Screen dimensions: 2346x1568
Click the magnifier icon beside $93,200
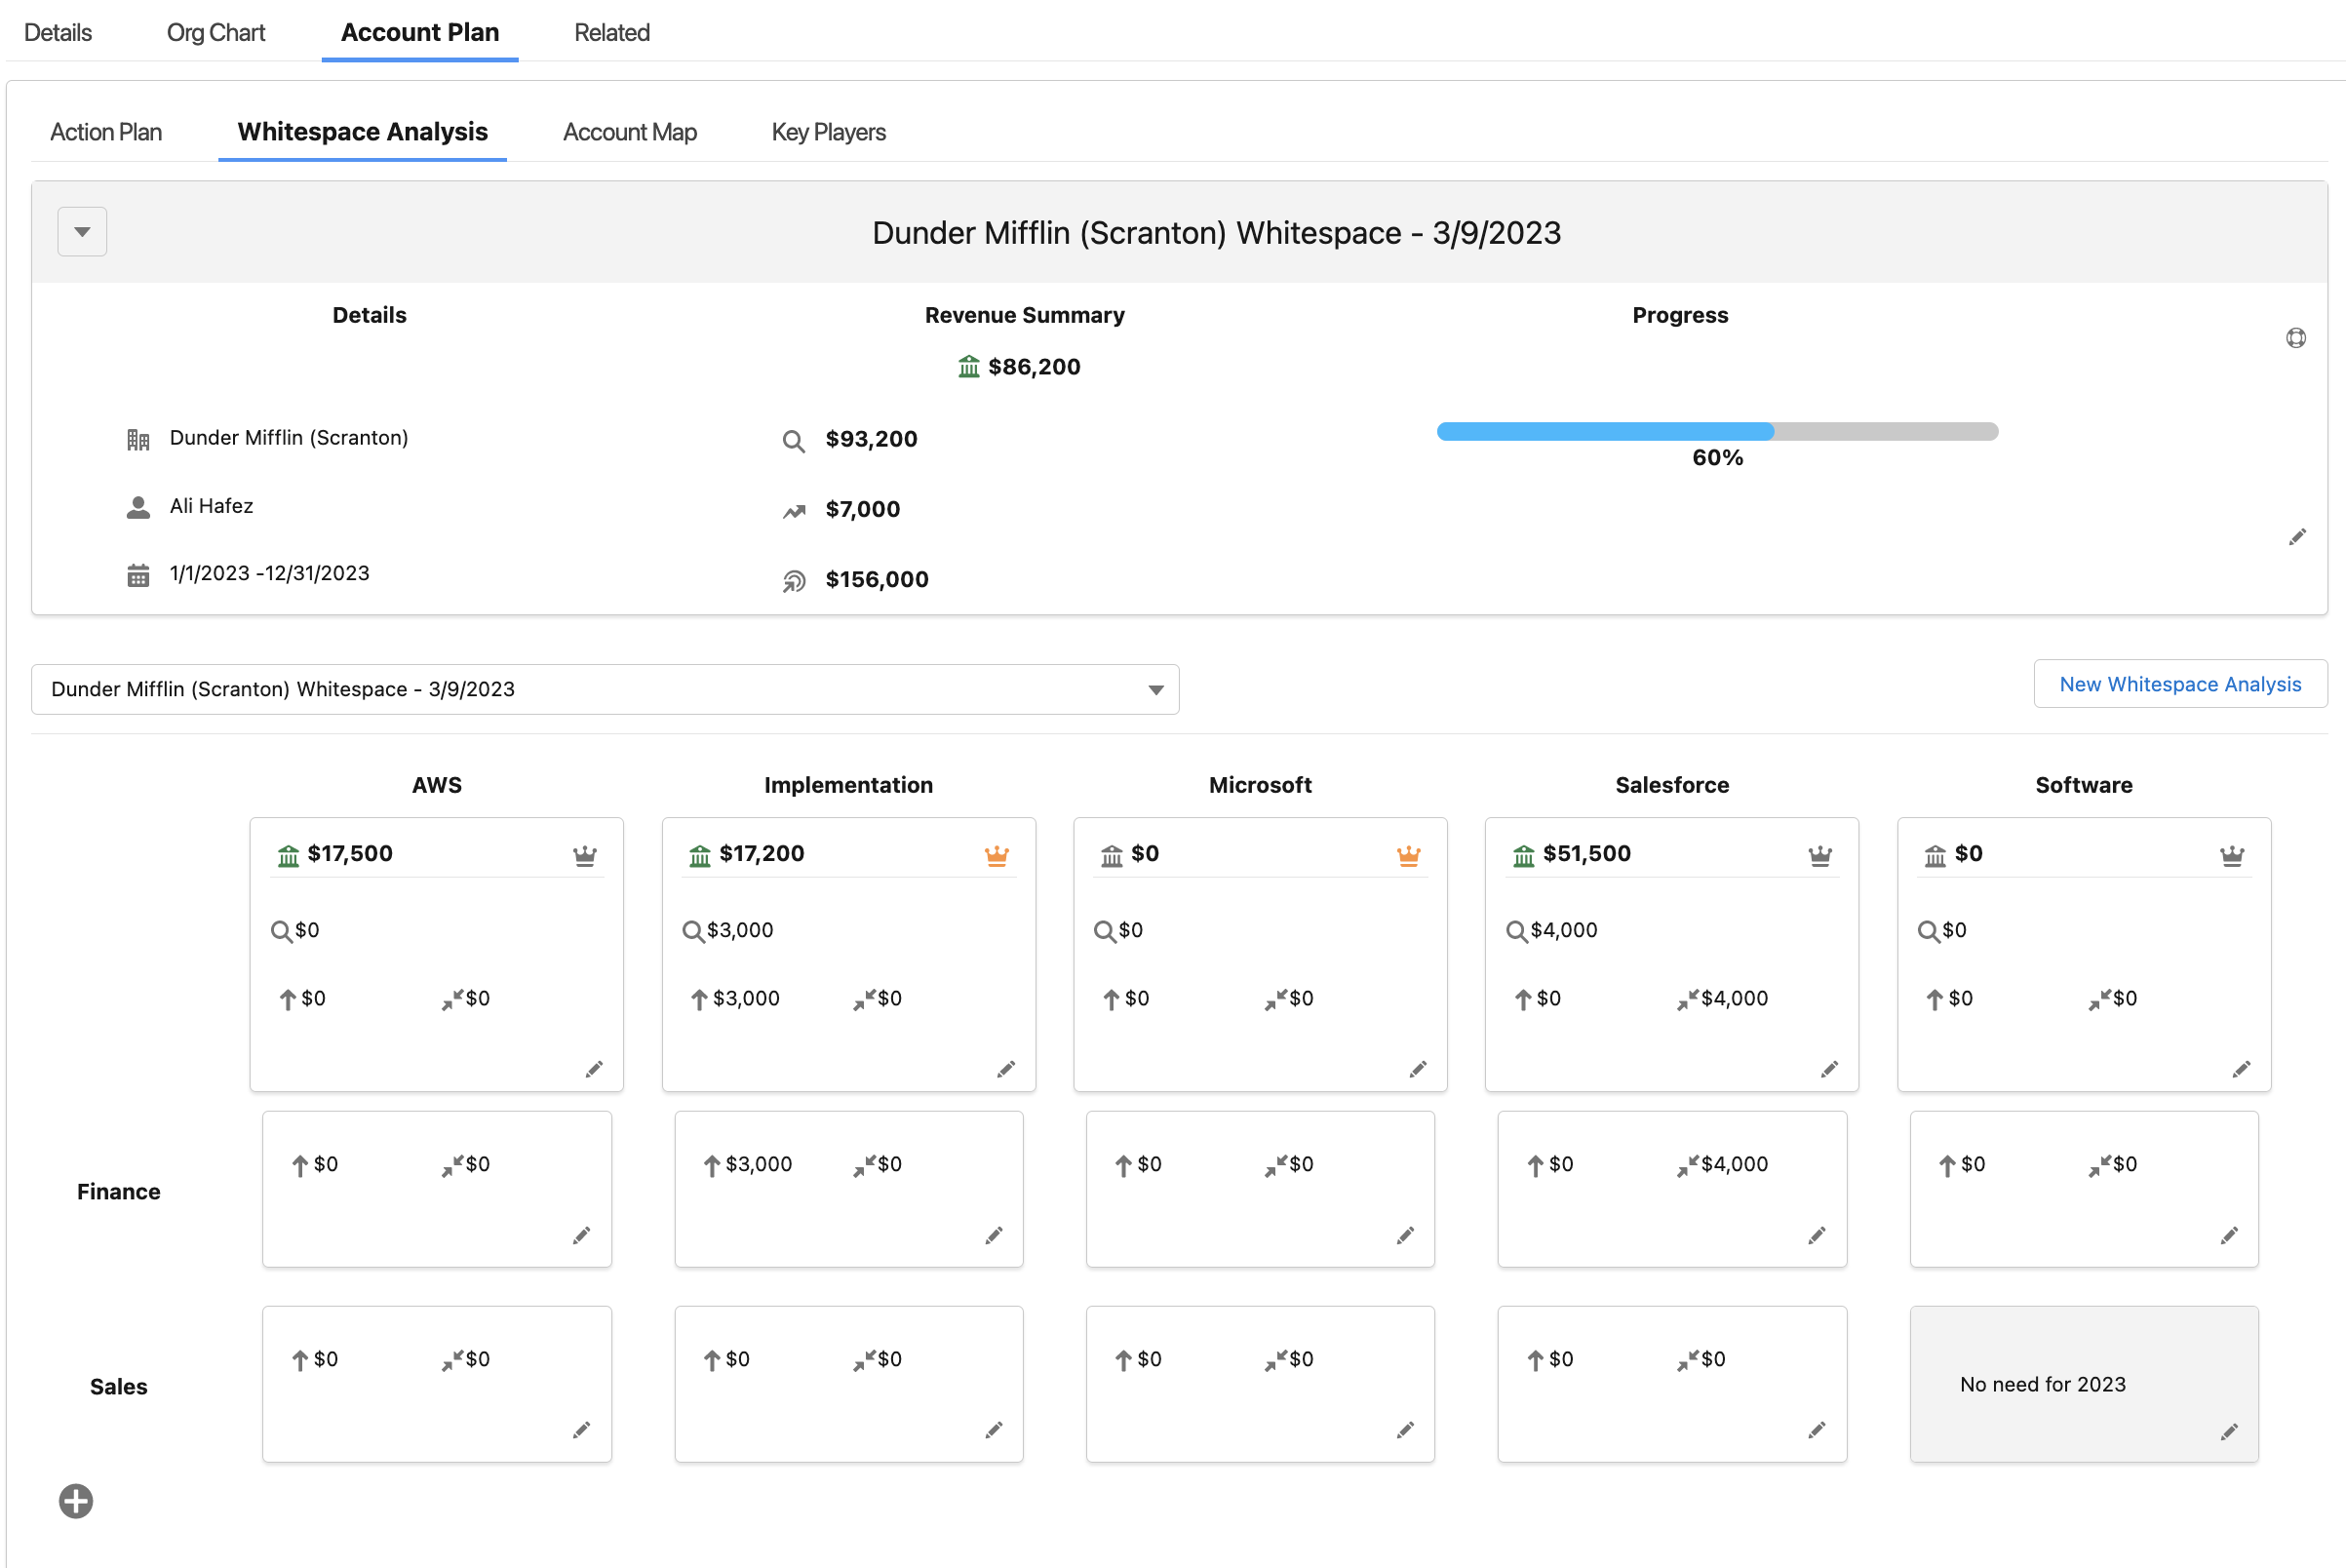tap(793, 441)
